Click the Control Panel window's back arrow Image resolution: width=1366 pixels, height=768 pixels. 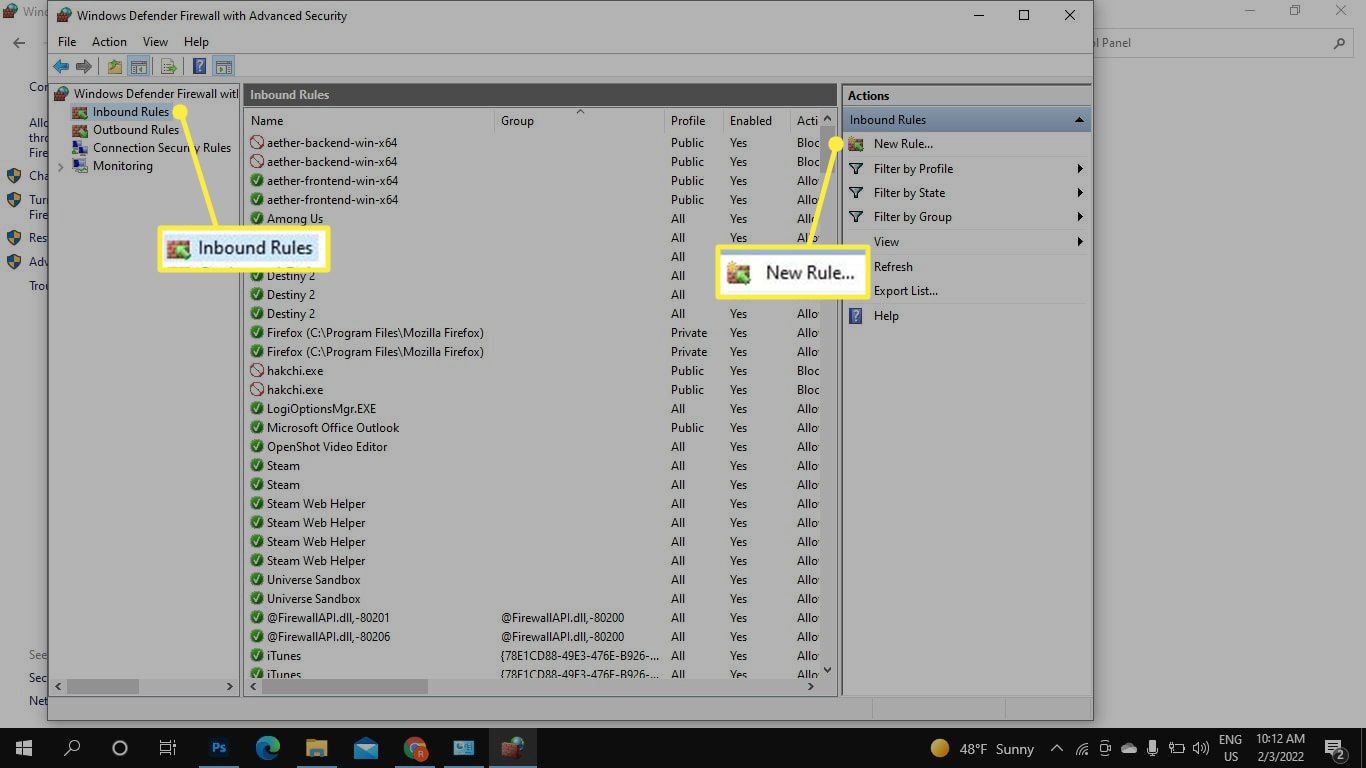tap(19, 43)
